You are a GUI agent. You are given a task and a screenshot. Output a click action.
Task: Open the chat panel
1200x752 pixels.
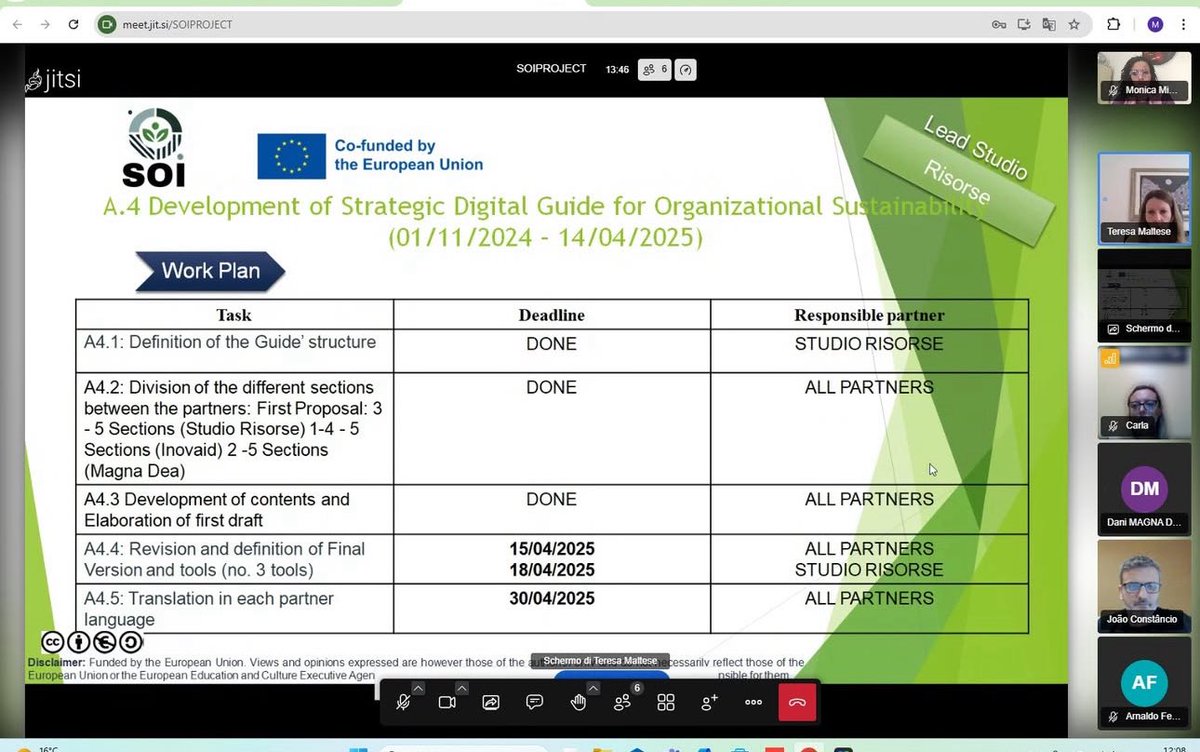click(535, 703)
